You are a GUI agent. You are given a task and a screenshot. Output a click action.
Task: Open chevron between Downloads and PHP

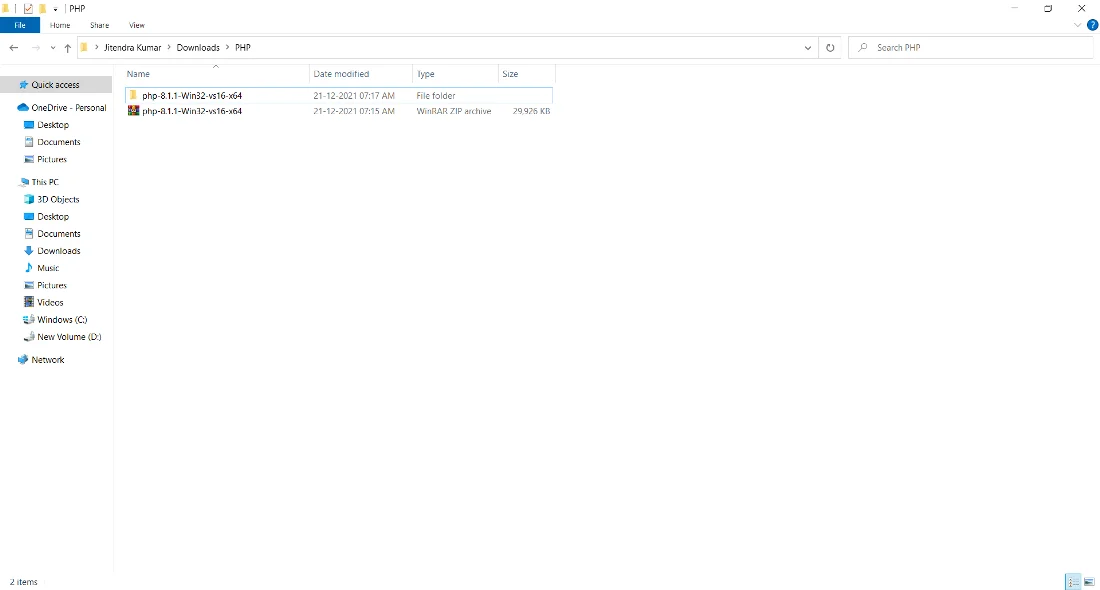(227, 48)
